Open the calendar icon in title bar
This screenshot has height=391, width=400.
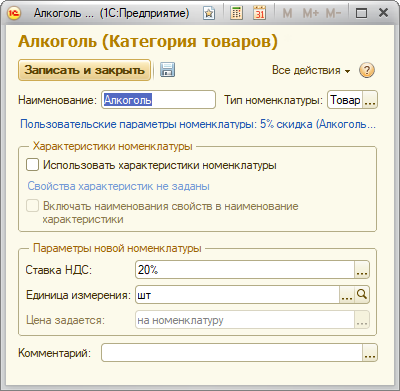pyautogui.click(x=260, y=13)
